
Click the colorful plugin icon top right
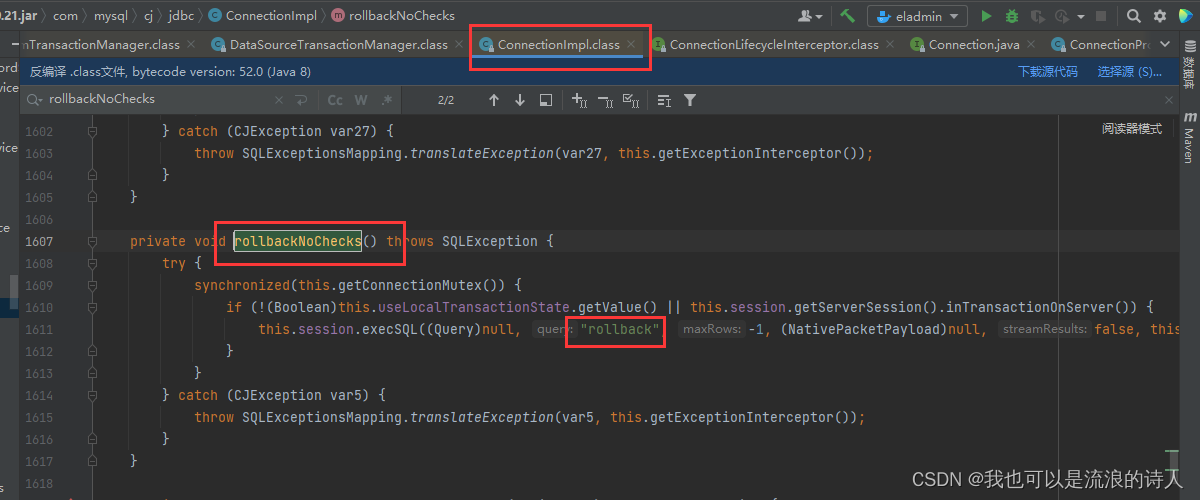[1186, 16]
